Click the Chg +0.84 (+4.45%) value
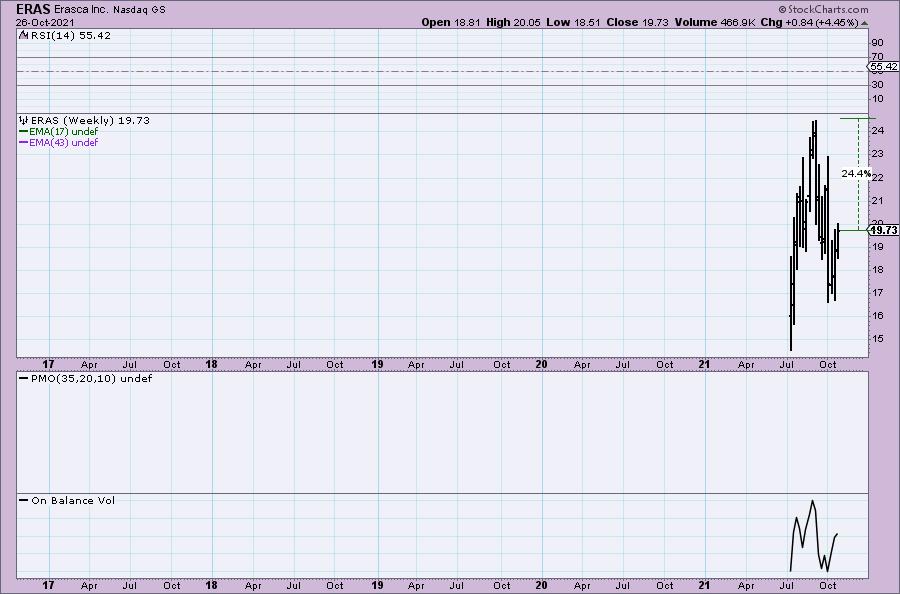The height and width of the screenshot is (594, 900). tap(809, 22)
